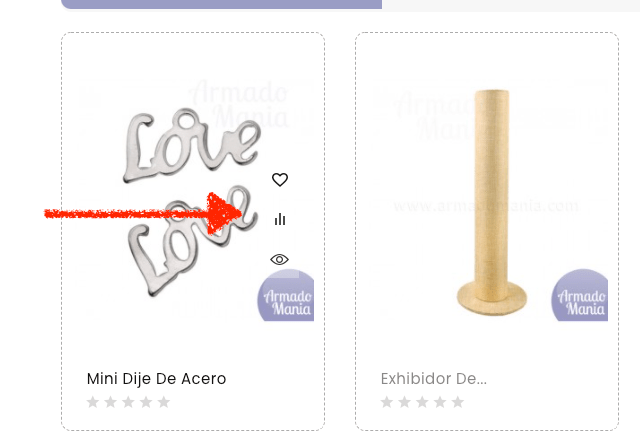Rate Mini Dije De Acero five stars

point(164,402)
